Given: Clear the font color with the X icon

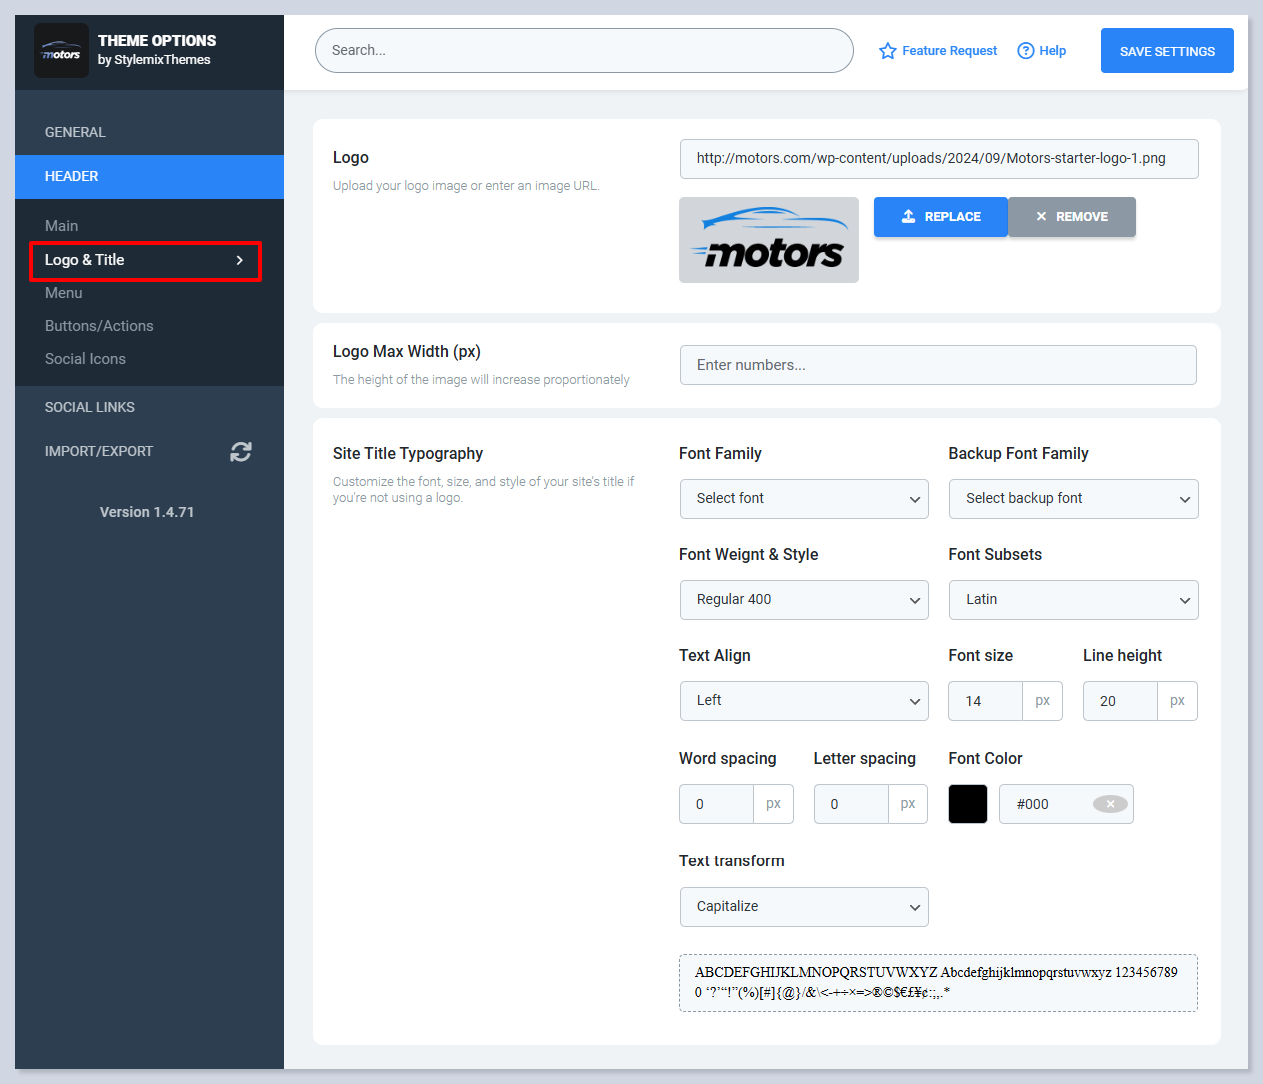Looking at the screenshot, I should click(x=1110, y=804).
